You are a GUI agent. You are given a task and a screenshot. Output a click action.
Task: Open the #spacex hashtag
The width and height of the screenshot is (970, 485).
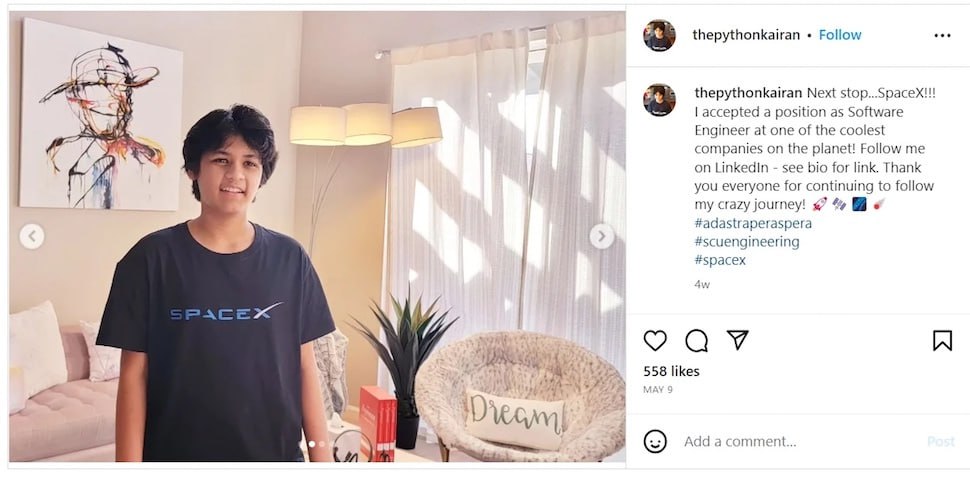[720, 260]
